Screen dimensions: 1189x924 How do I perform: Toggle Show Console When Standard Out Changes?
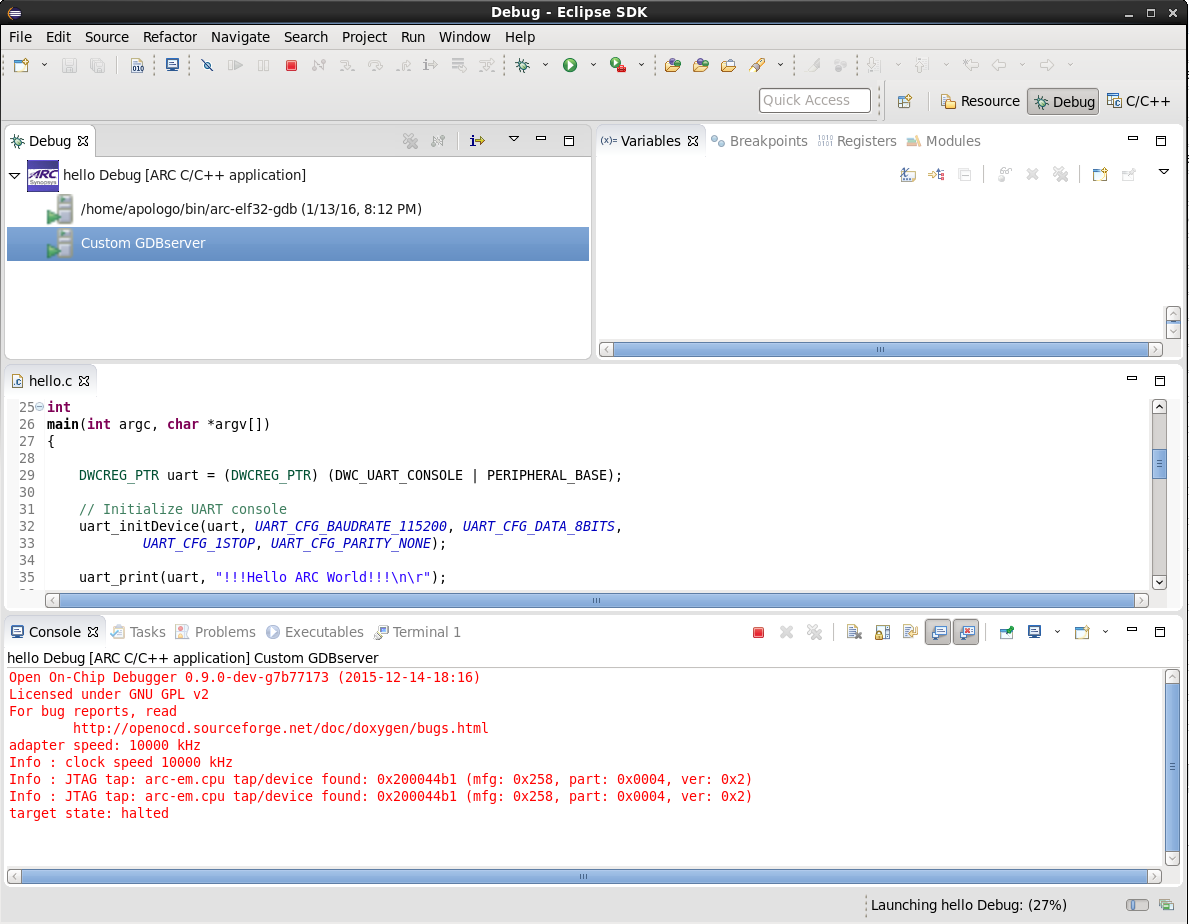(x=938, y=632)
